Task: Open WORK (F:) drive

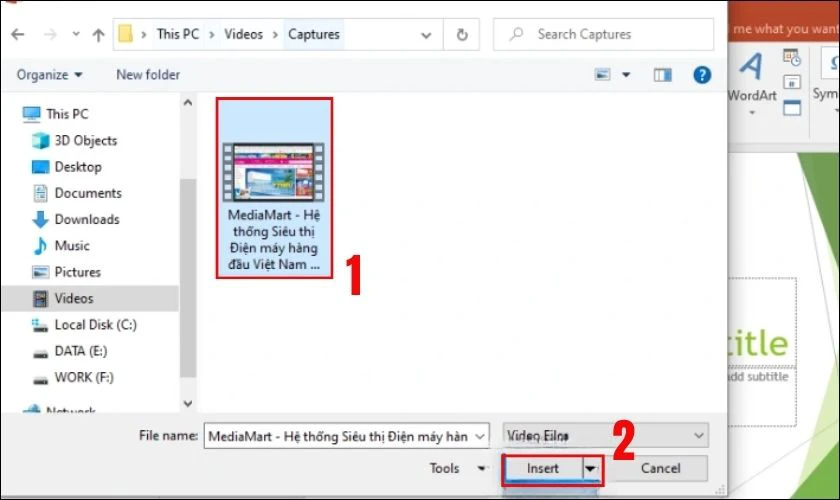Action: pyautogui.click(x=73, y=377)
